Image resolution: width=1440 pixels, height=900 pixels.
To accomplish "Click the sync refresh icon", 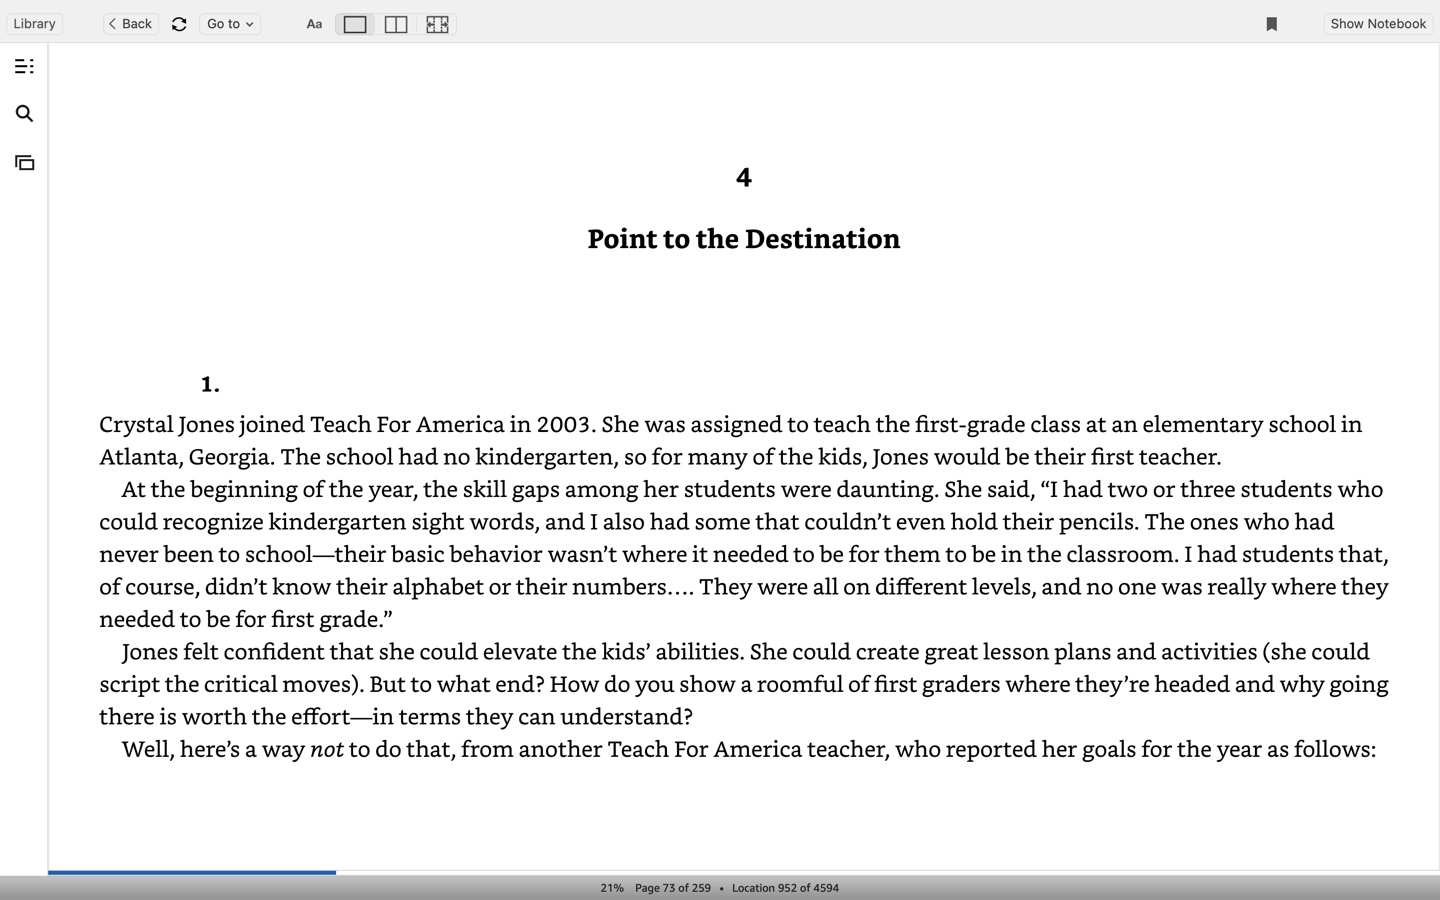I will click(179, 24).
